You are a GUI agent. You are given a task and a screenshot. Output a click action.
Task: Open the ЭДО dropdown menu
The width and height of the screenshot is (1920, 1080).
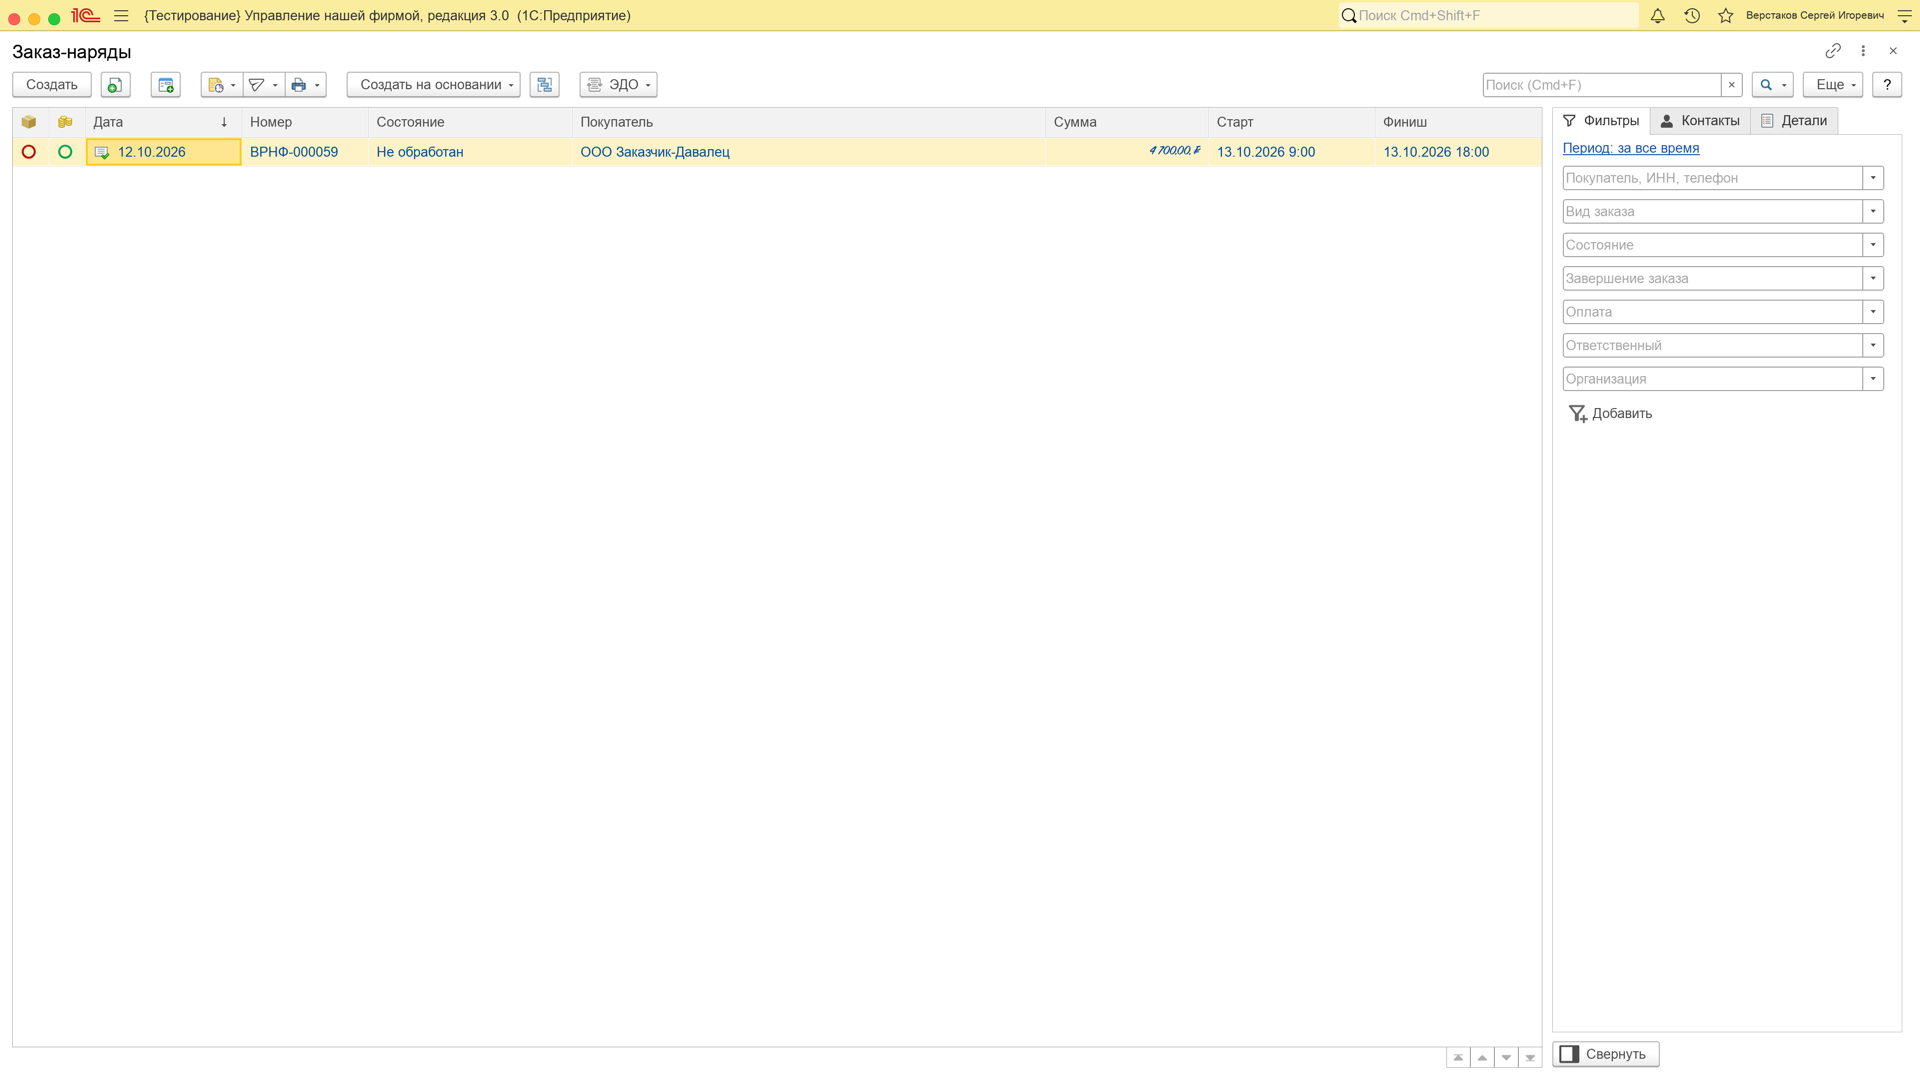pos(618,85)
